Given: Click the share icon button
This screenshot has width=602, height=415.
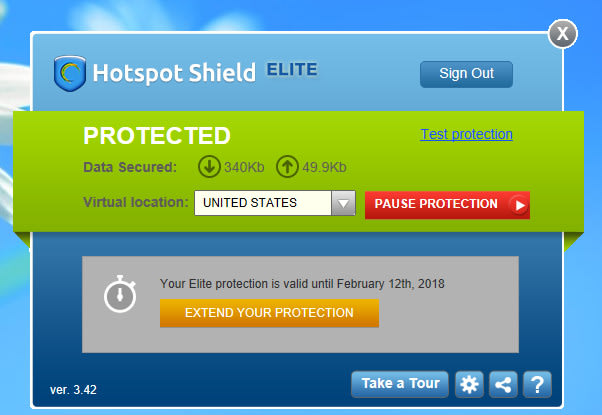Looking at the screenshot, I should click(503, 384).
